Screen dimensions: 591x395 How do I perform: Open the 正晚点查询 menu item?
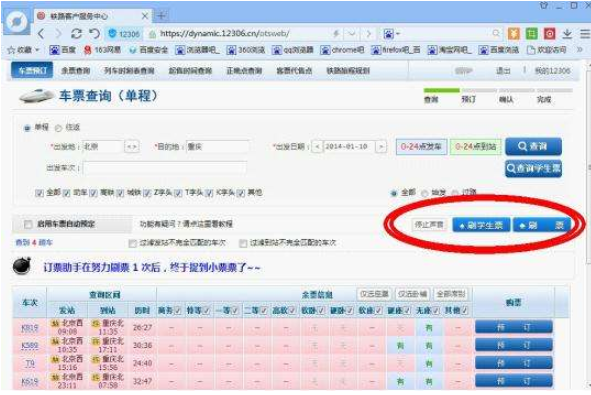[x=244, y=70]
